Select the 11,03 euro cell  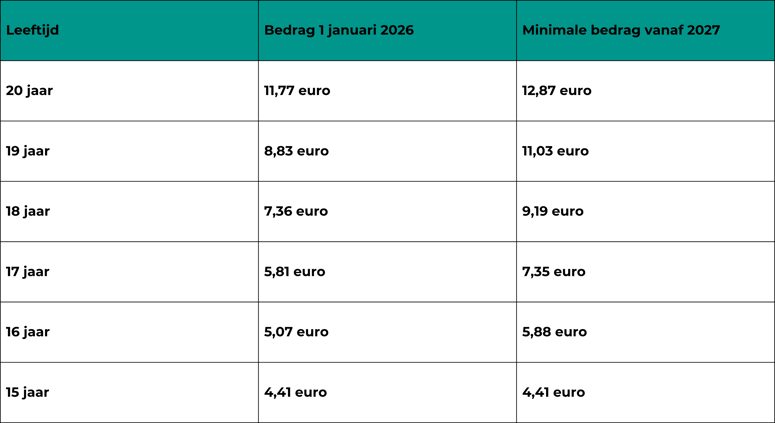tap(555, 151)
